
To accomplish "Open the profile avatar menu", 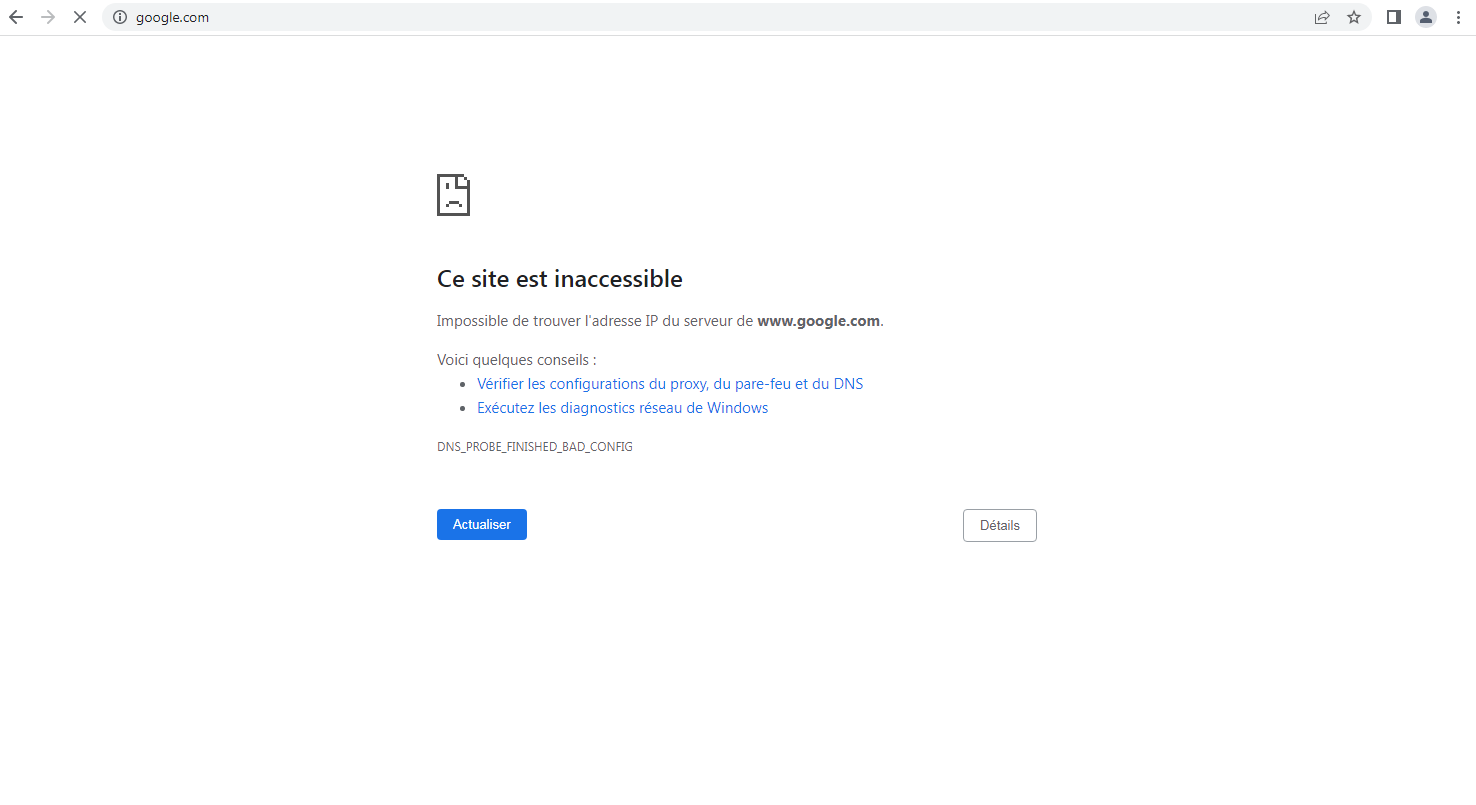I will point(1426,17).
